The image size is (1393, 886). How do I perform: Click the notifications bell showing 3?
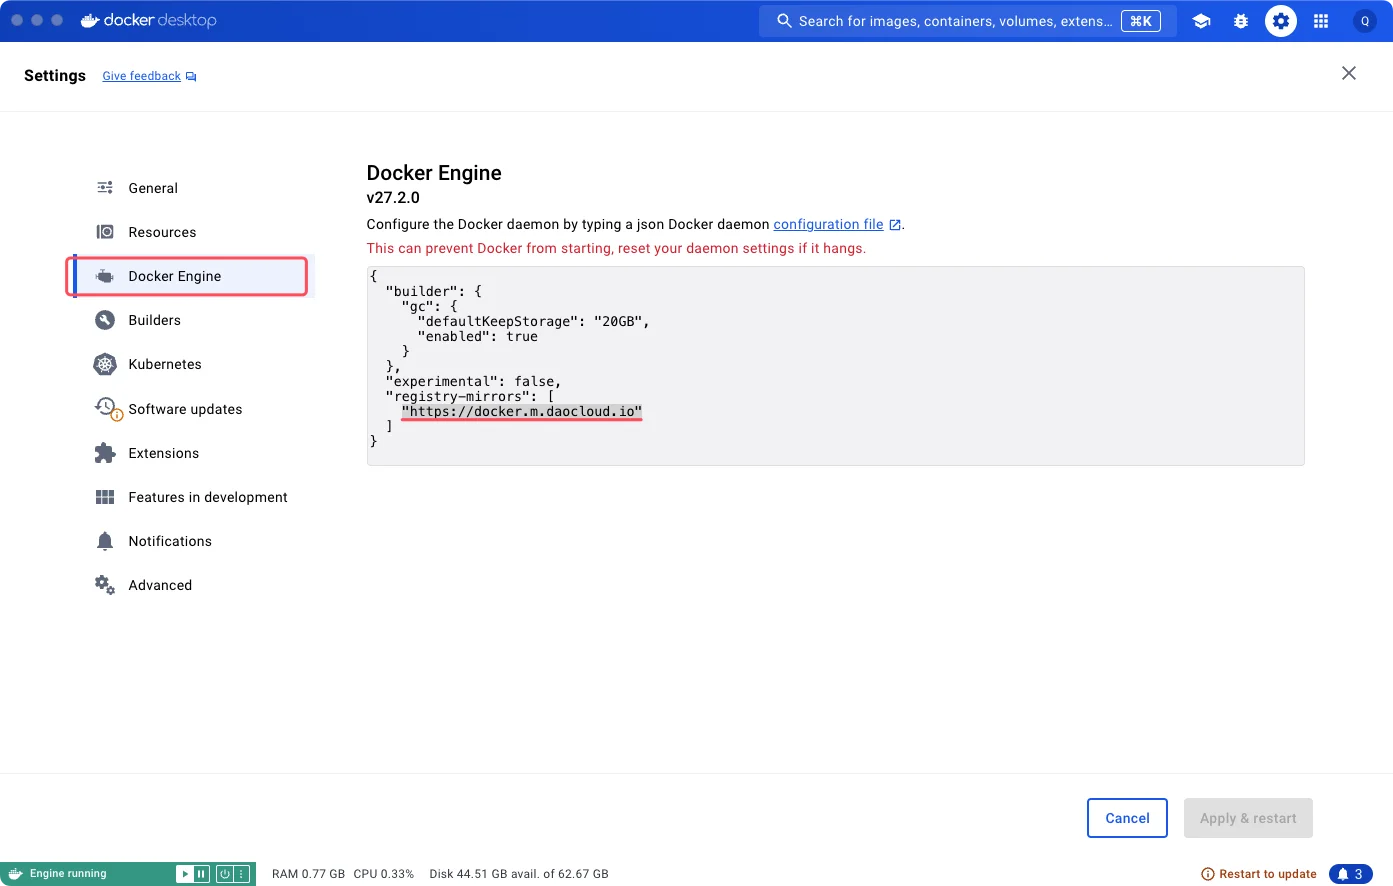click(x=1350, y=873)
